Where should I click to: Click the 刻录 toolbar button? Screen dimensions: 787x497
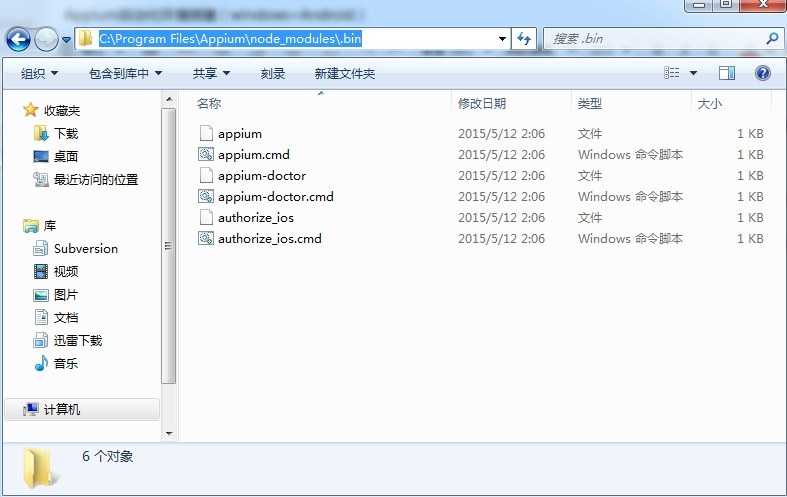coord(273,74)
